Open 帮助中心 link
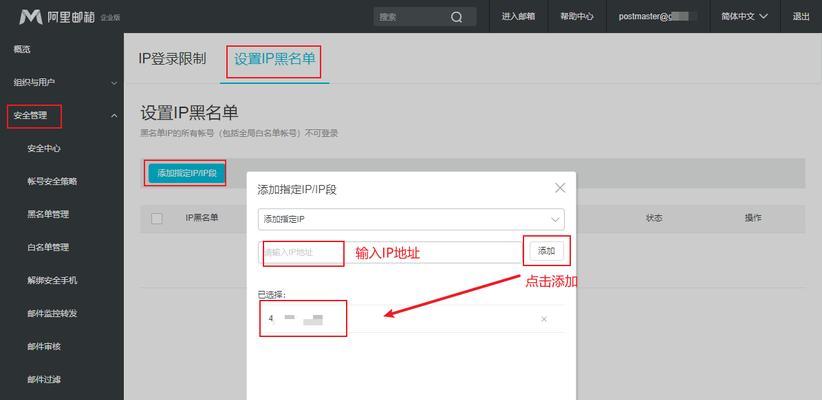822x400 pixels. click(577, 17)
